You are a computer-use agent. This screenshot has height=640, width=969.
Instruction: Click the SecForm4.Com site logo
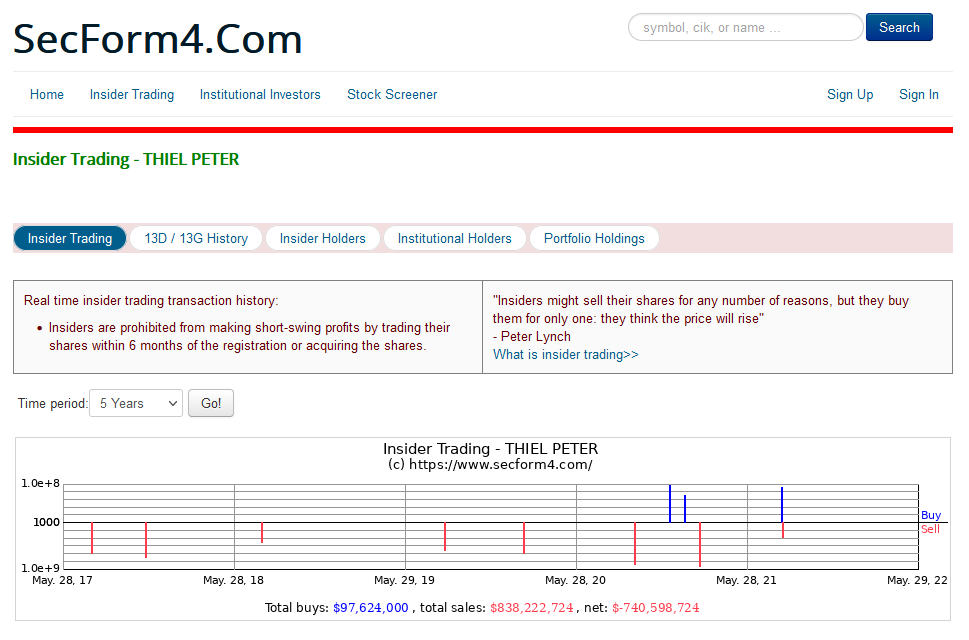coord(158,39)
